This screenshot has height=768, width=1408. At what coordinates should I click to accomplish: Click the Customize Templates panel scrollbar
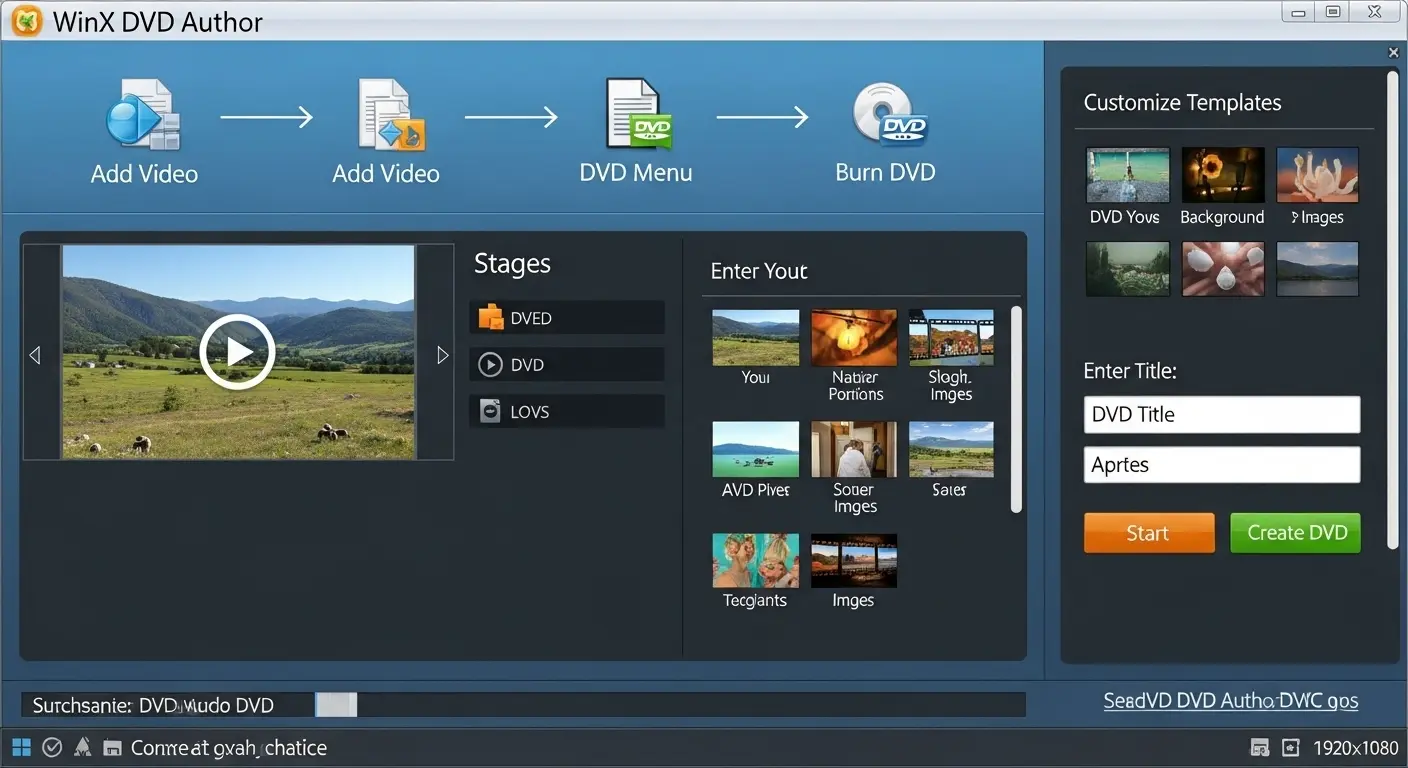(1392, 310)
